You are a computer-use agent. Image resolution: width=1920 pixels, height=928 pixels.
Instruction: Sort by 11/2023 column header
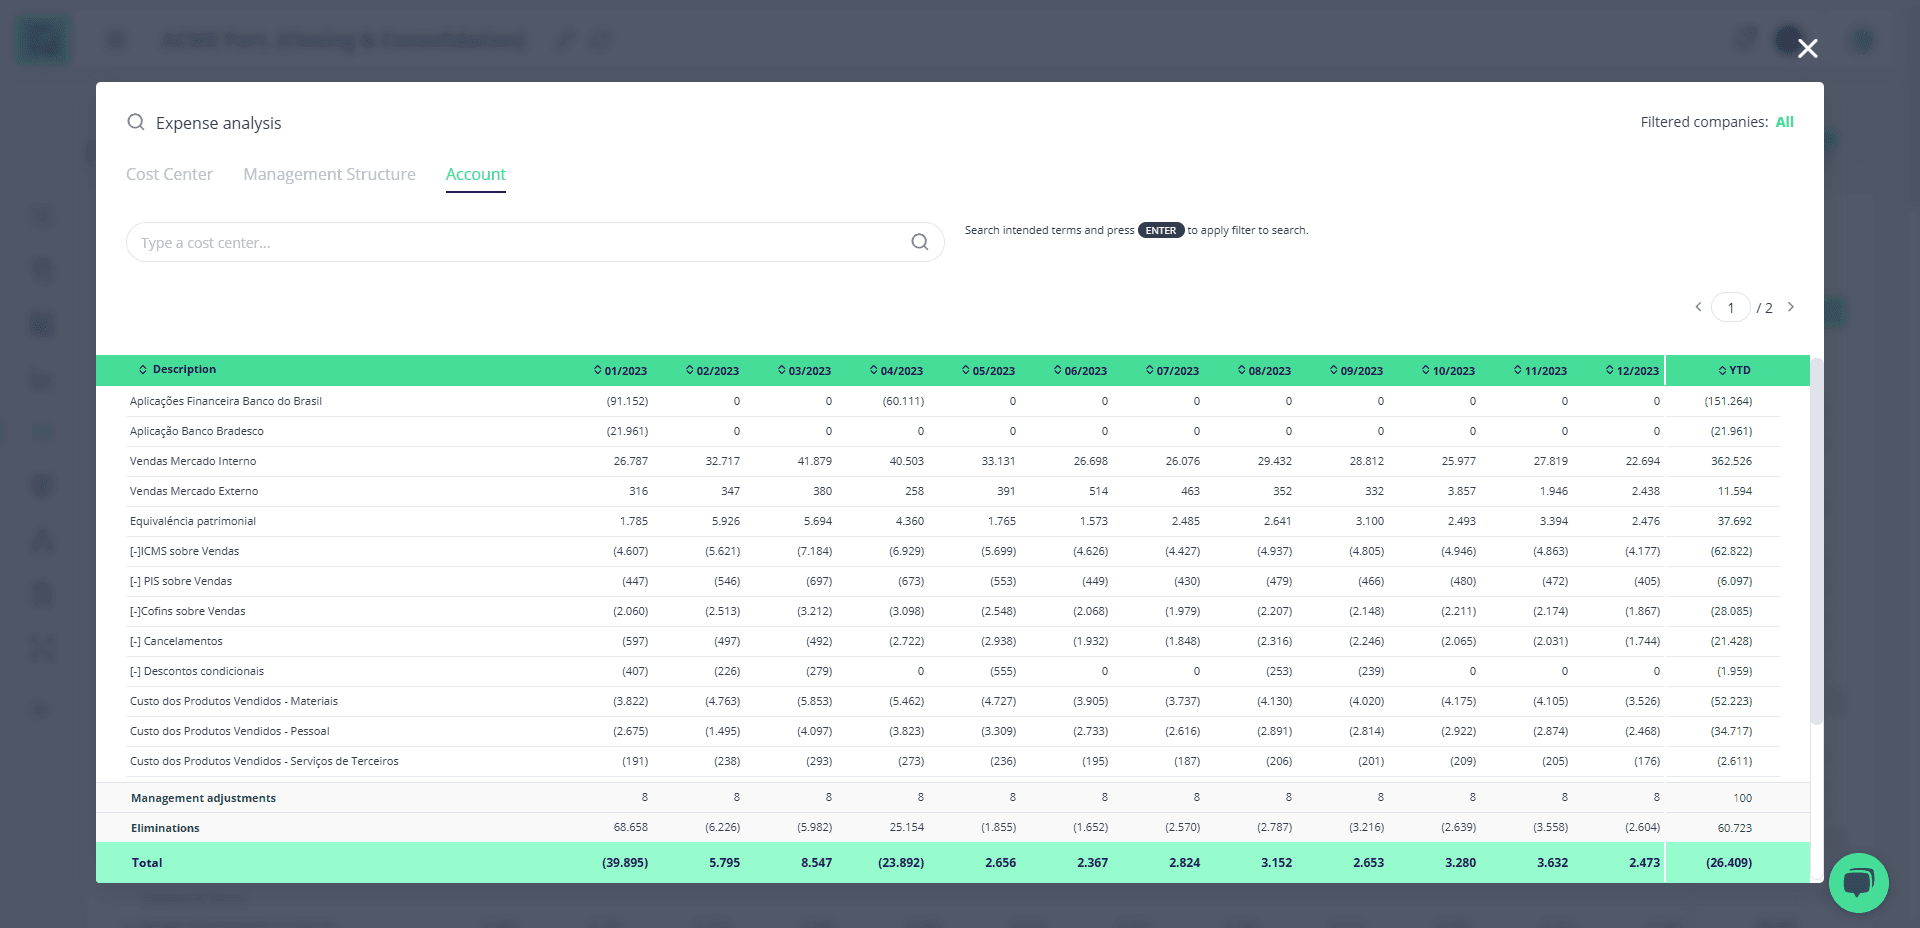(x=1540, y=370)
